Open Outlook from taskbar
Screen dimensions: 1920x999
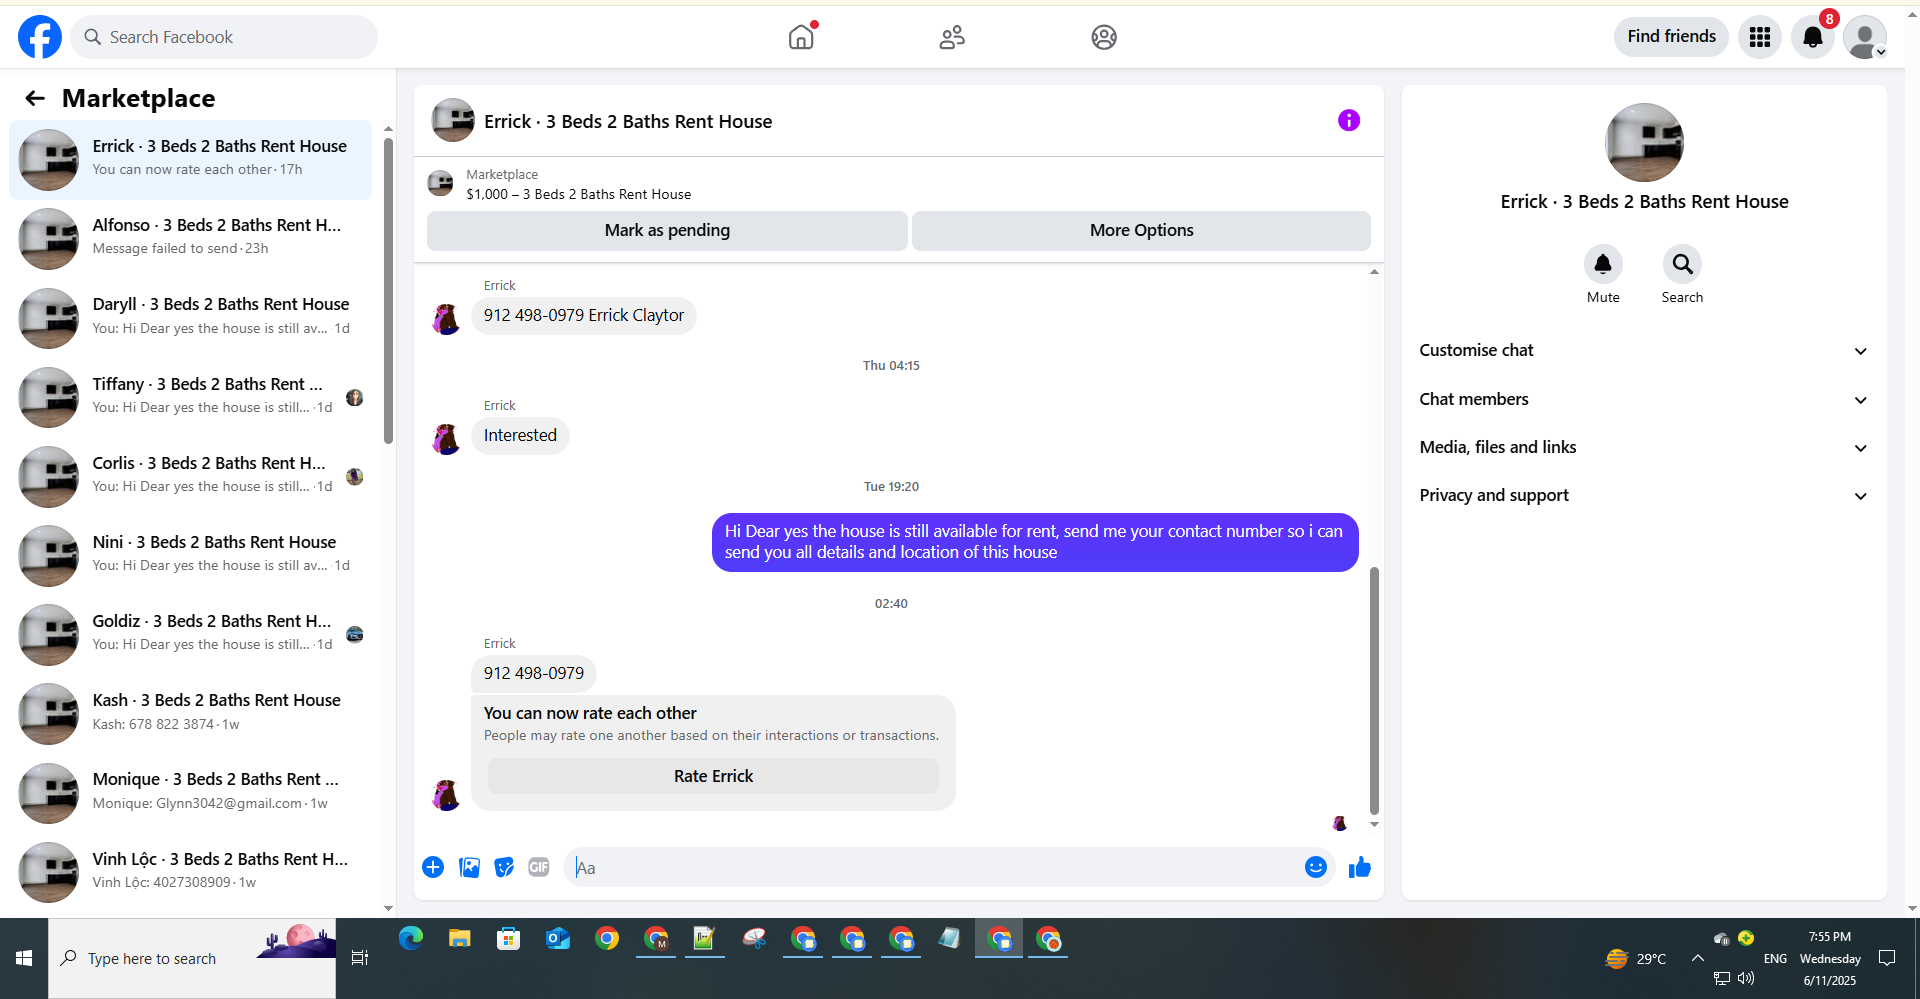[558, 938]
